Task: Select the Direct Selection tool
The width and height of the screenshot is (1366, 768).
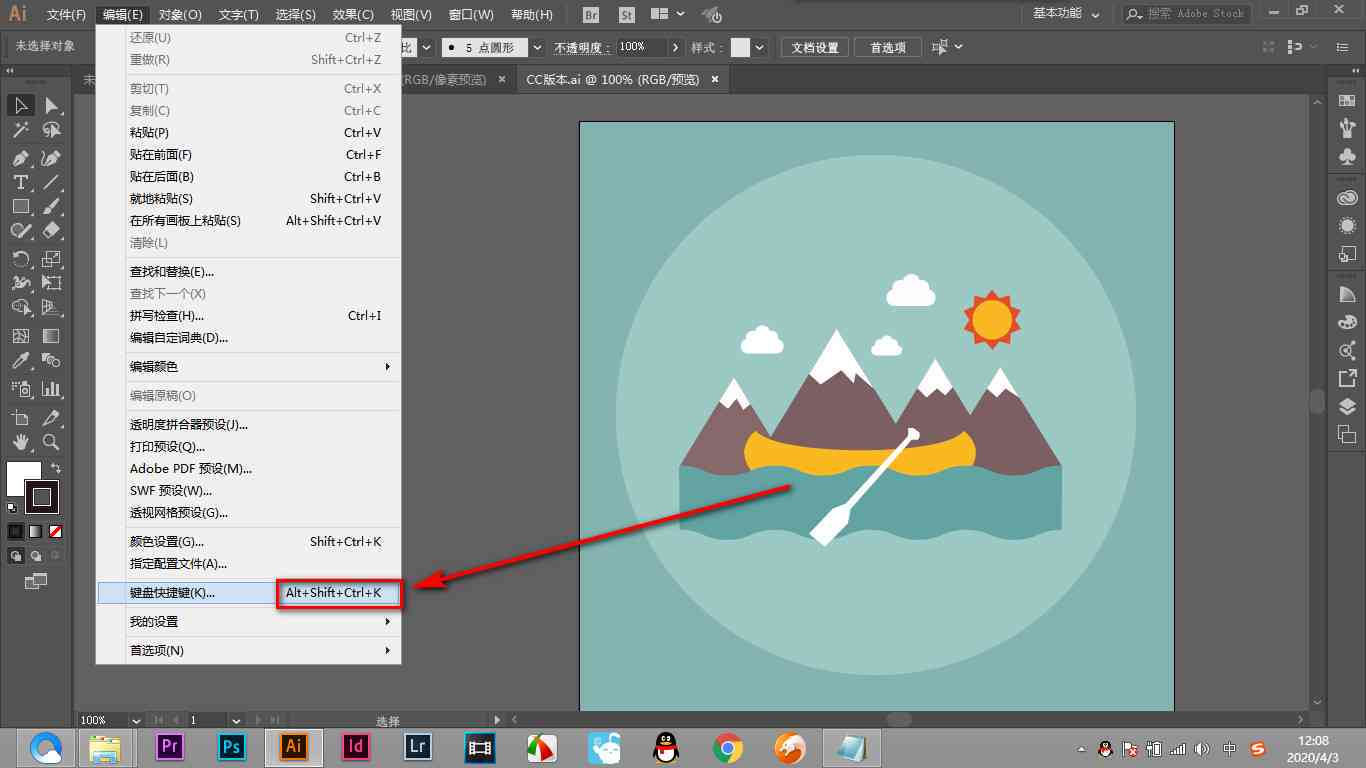Action: pyautogui.click(x=51, y=105)
